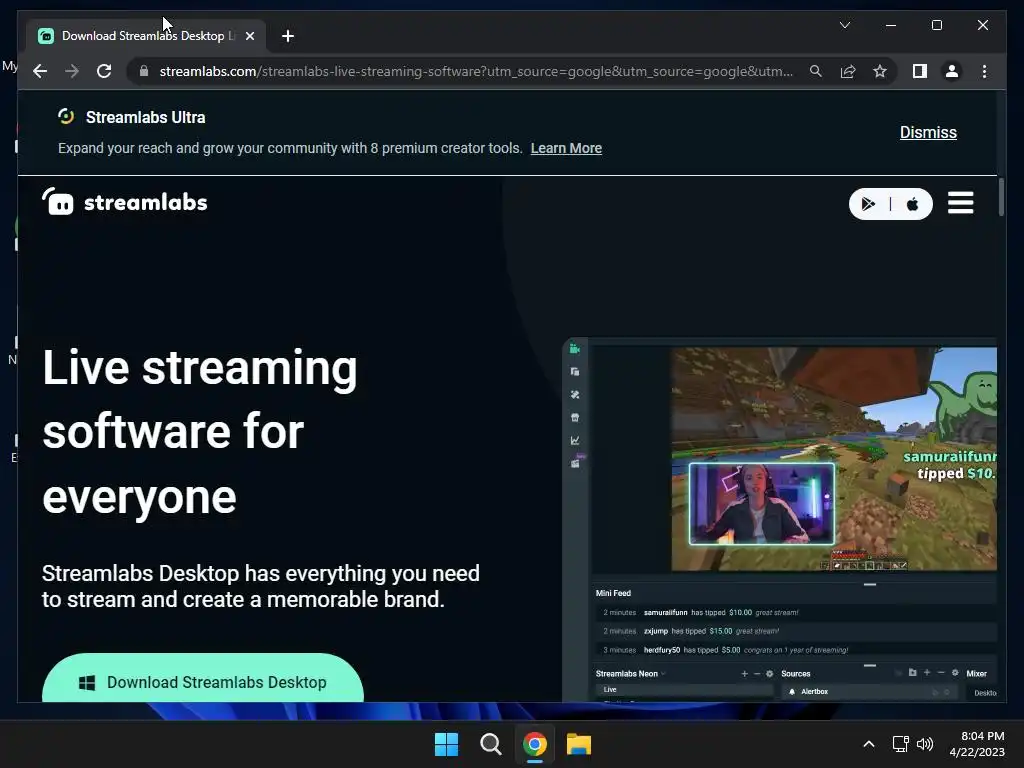Viewport: 1024px width, 768px height.
Task: Open Google Play store app link
Action: pos(869,204)
